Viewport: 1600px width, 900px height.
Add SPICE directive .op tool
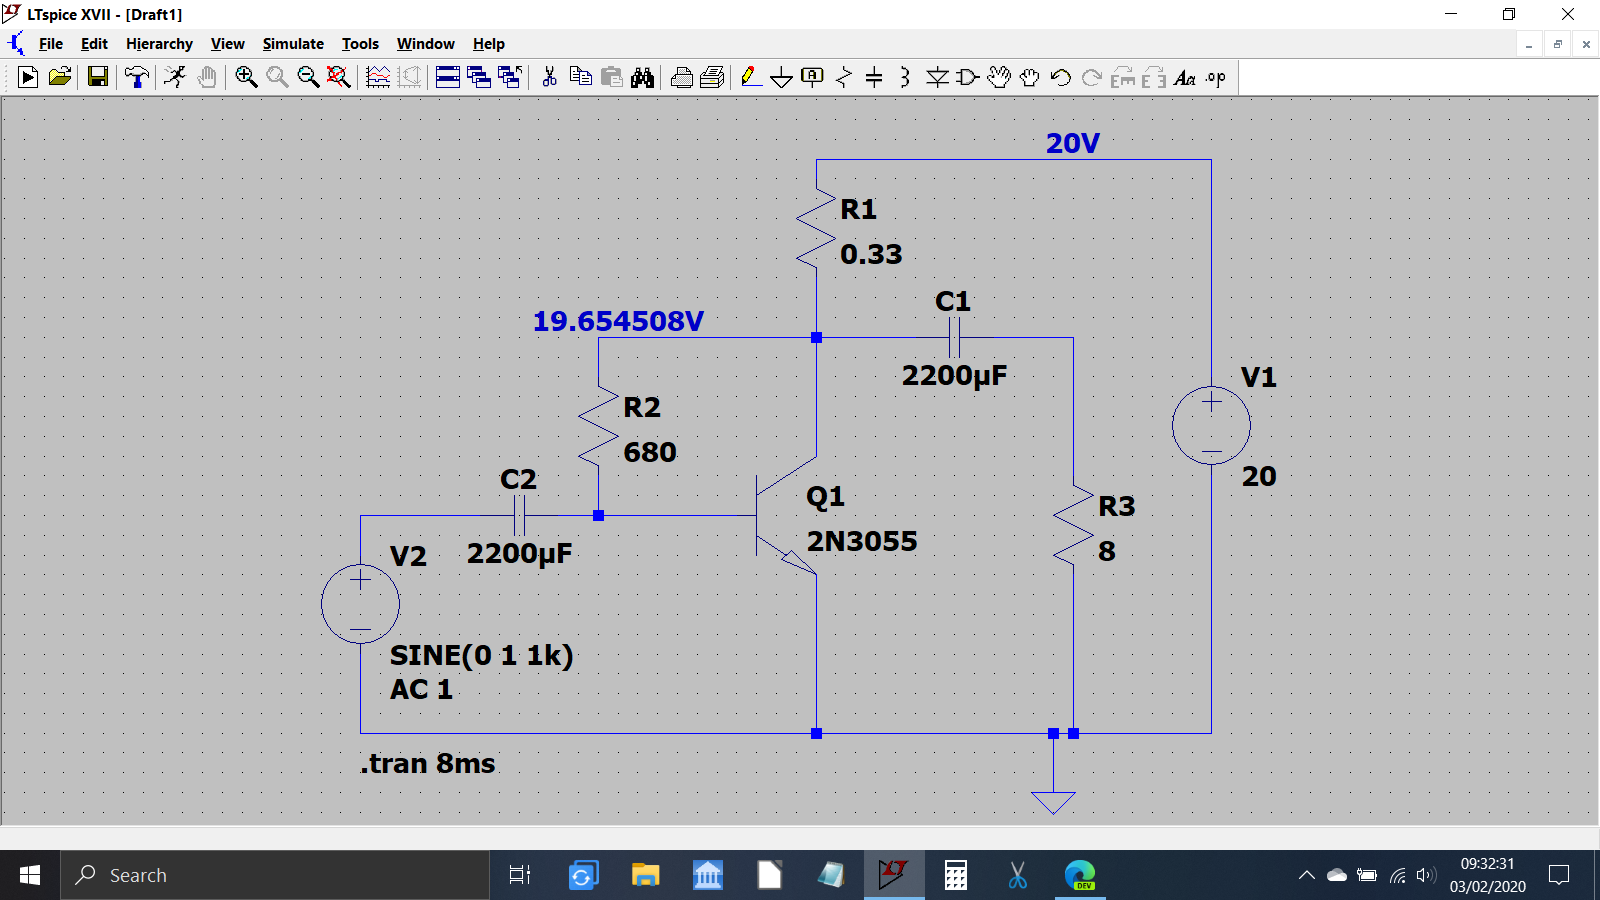(1216, 77)
